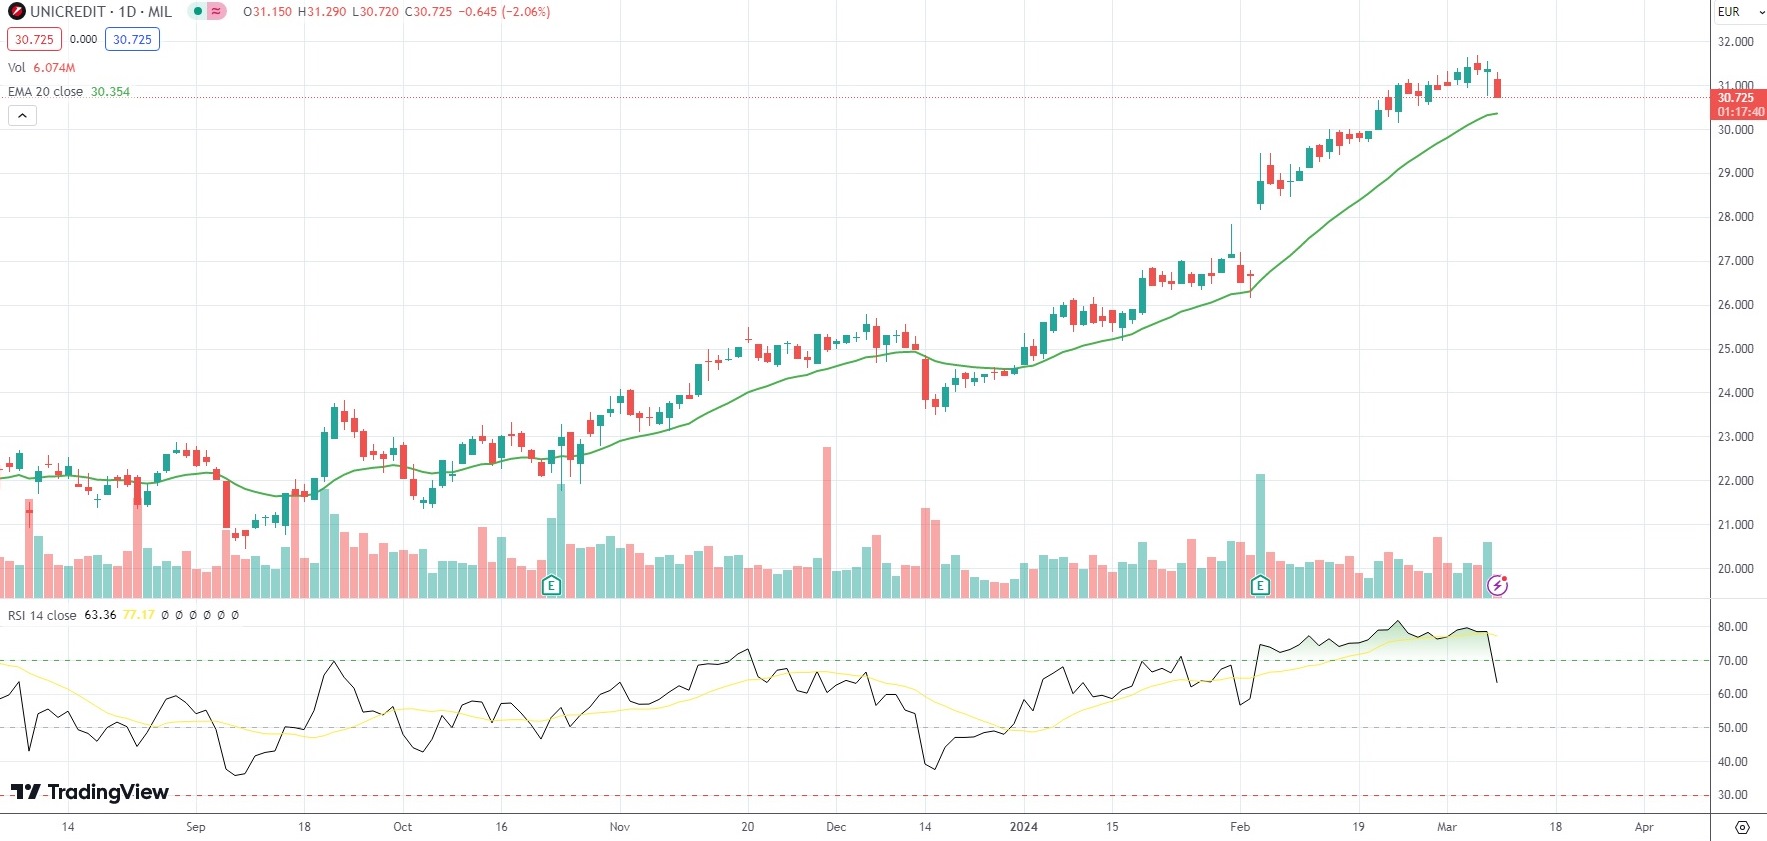Viewport: 1767px width, 841px height.
Task: Select the RSI 14 close legend
Action: 42,615
